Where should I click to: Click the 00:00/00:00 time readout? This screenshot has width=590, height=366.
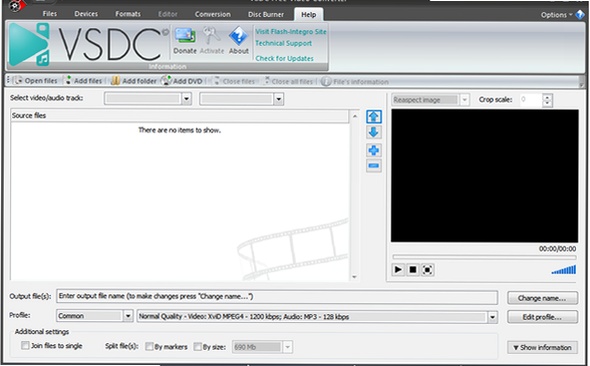[x=557, y=249]
